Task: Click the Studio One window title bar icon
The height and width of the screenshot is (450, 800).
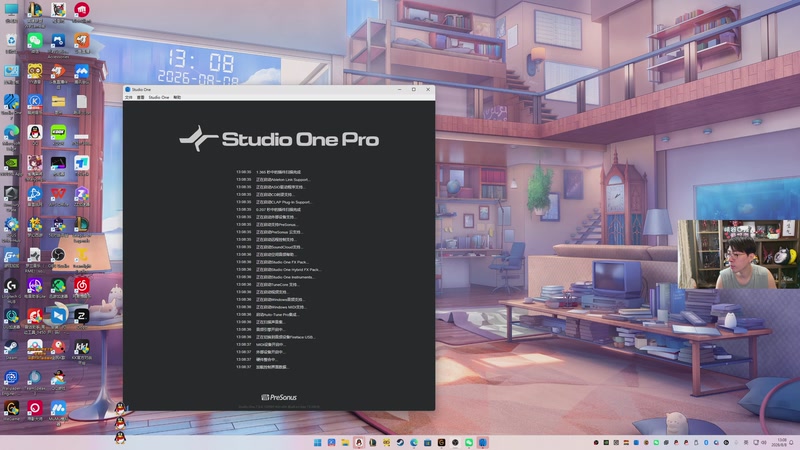Action: point(128,89)
